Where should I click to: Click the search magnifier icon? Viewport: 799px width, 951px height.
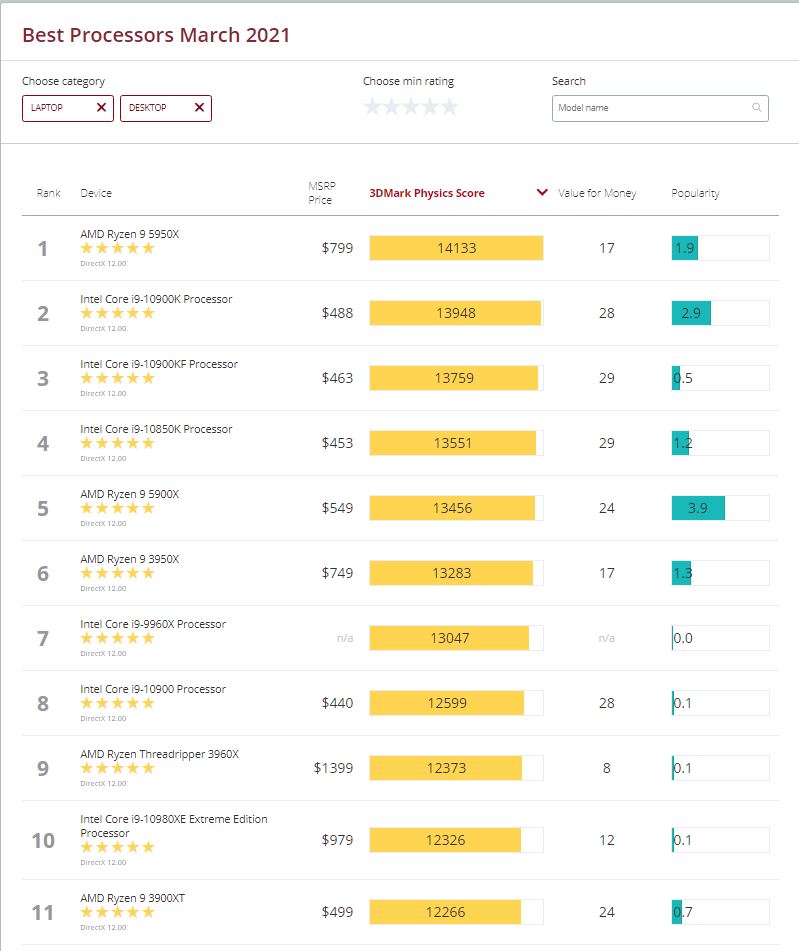click(757, 107)
